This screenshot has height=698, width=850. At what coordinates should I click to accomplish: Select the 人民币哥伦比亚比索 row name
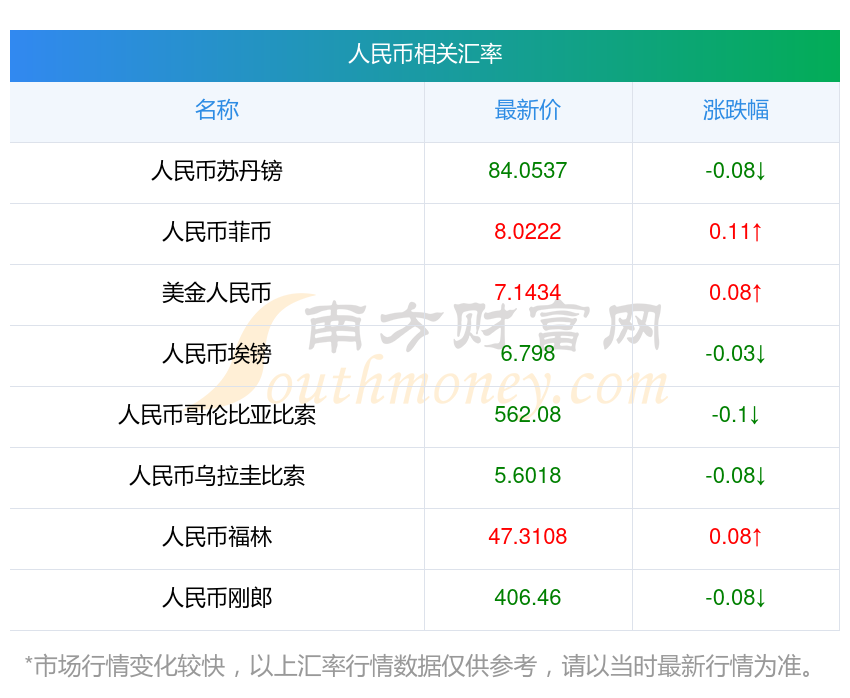pos(217,415)
